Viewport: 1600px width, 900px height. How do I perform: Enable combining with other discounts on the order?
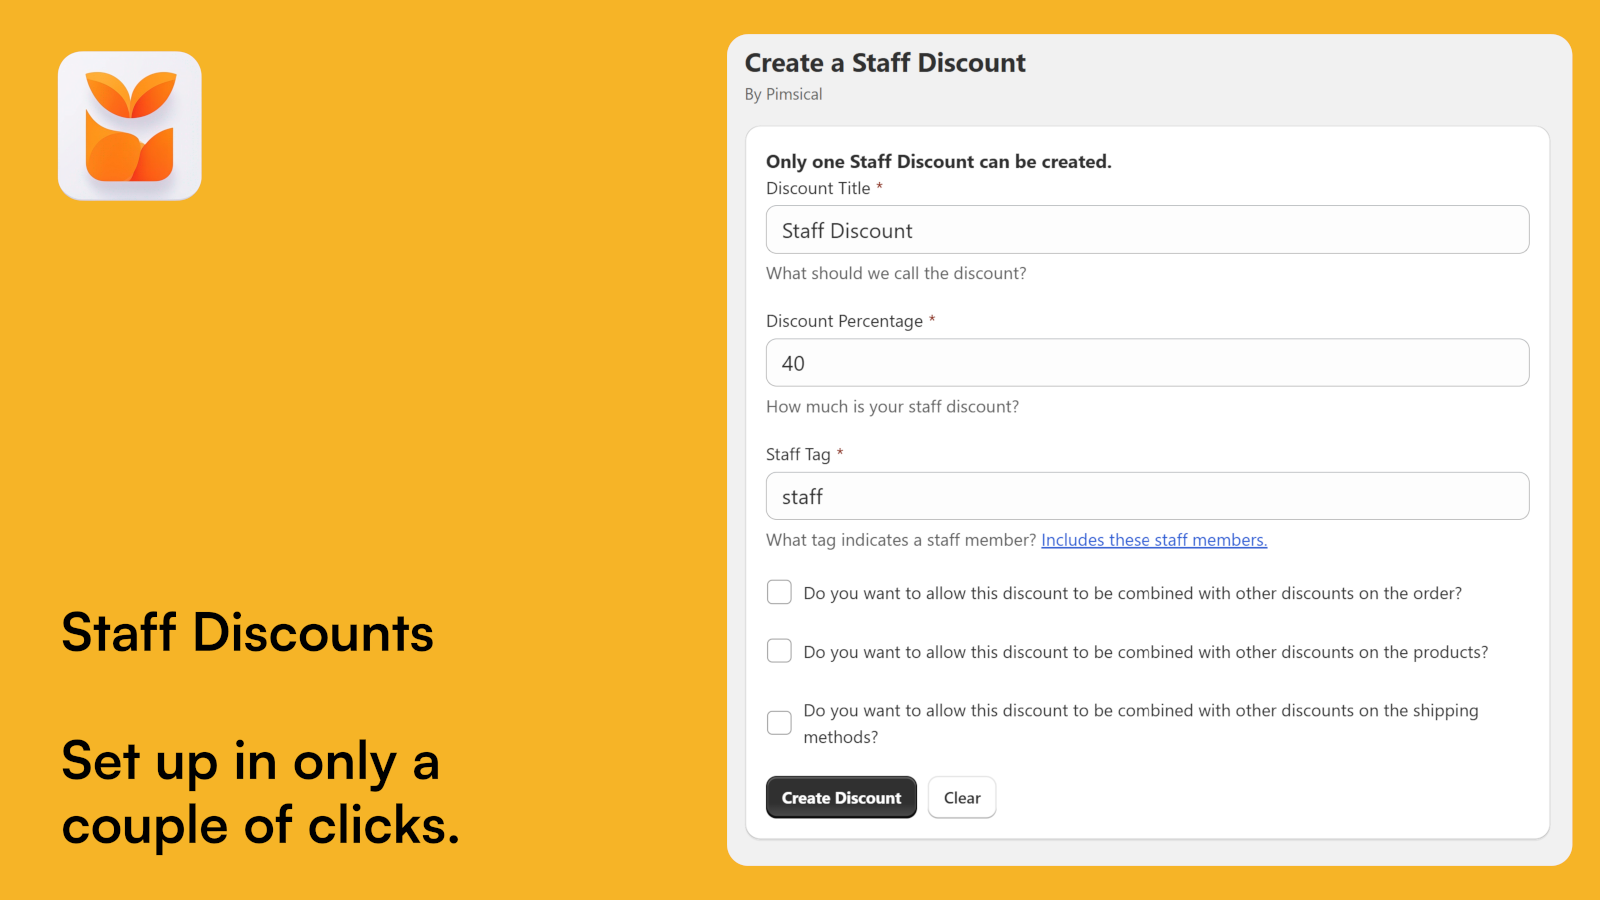point(779,592)
